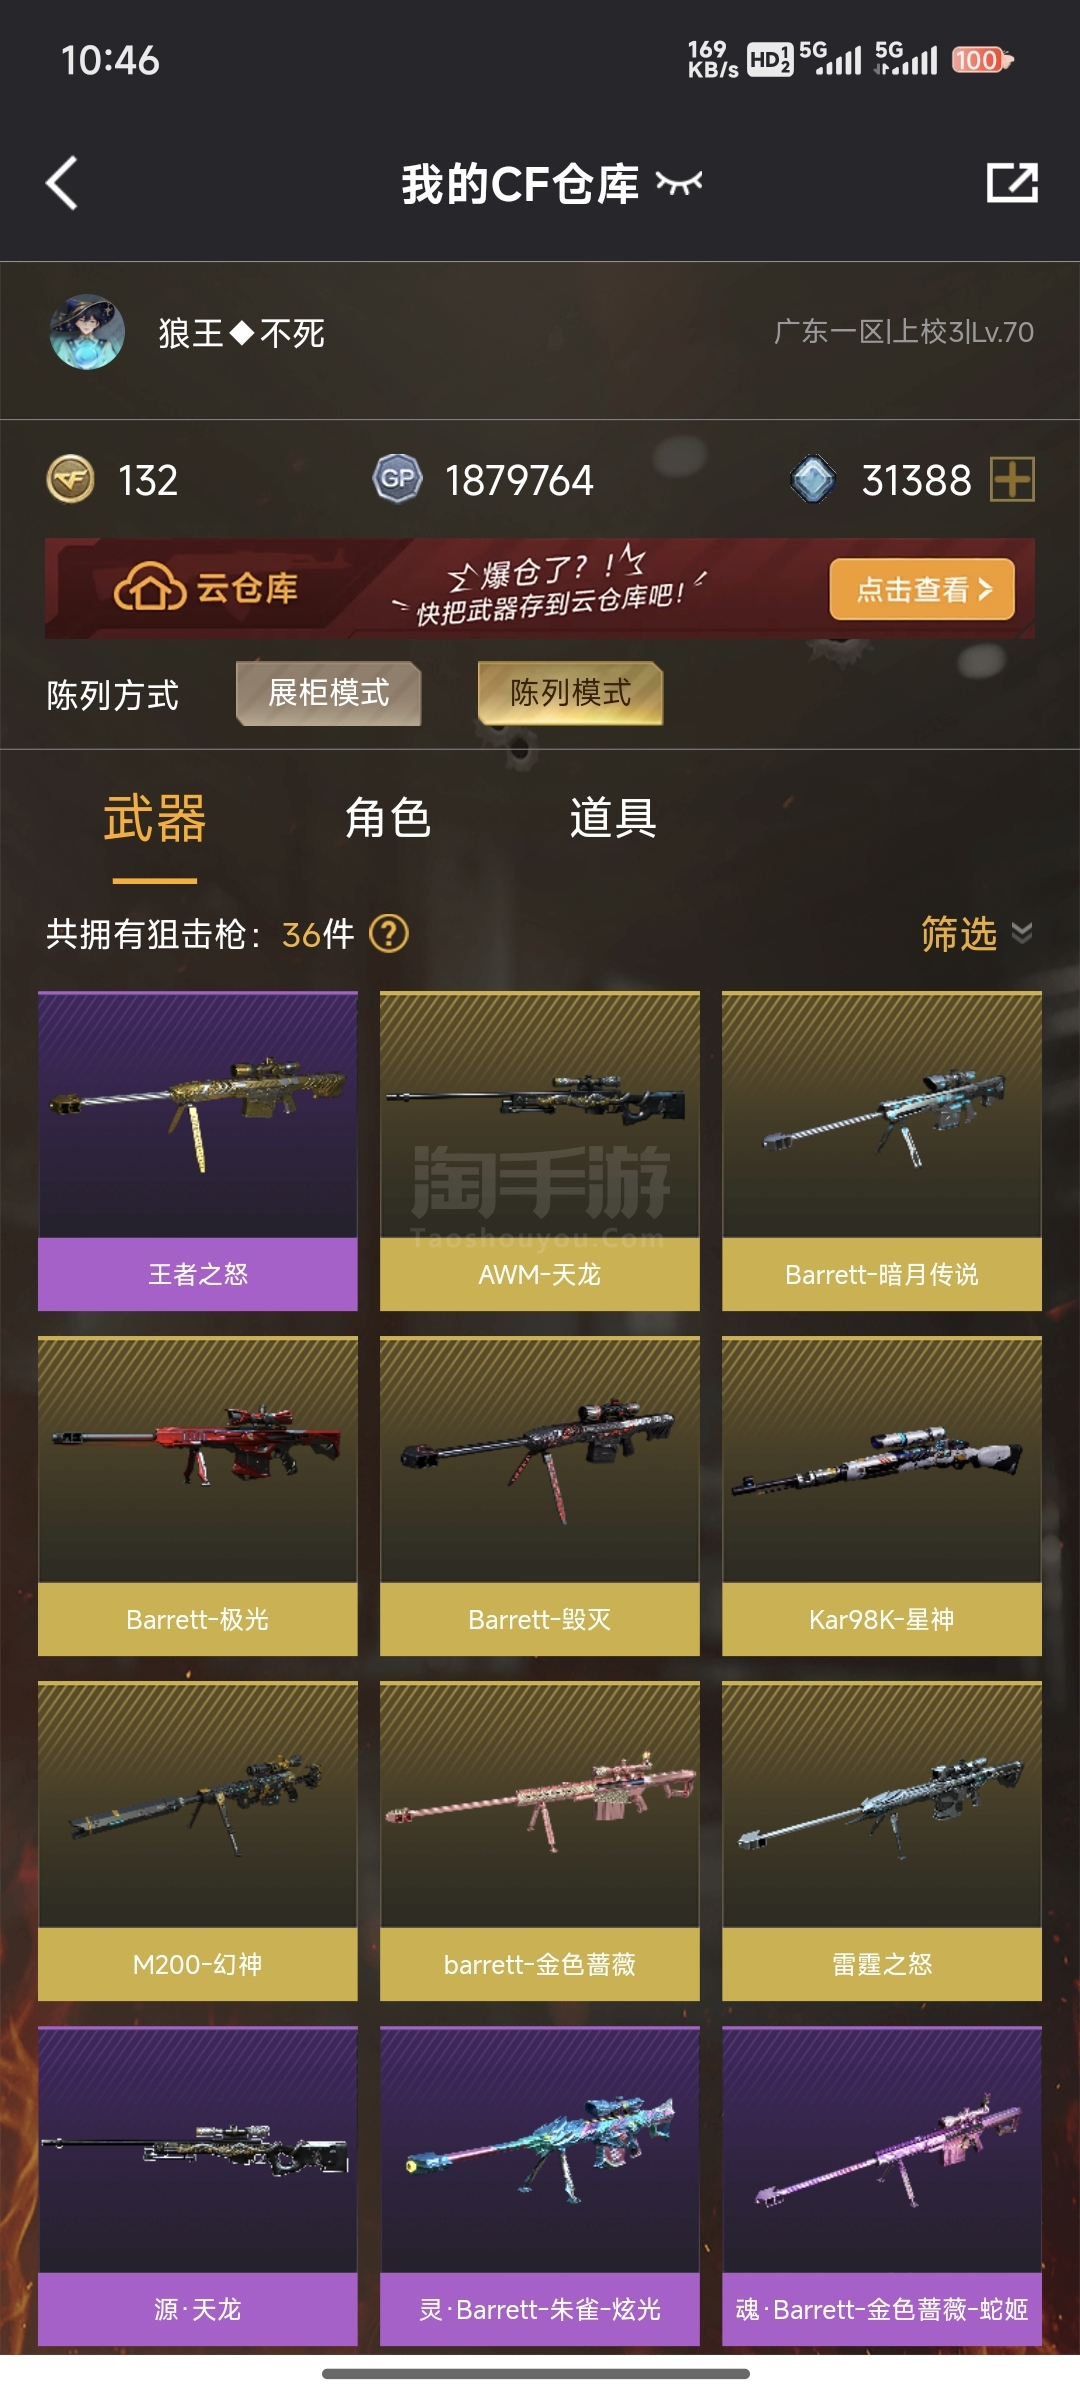Switch to 陈列模式 display mode
1080x2400 pixels.
(x=571, y=693)
